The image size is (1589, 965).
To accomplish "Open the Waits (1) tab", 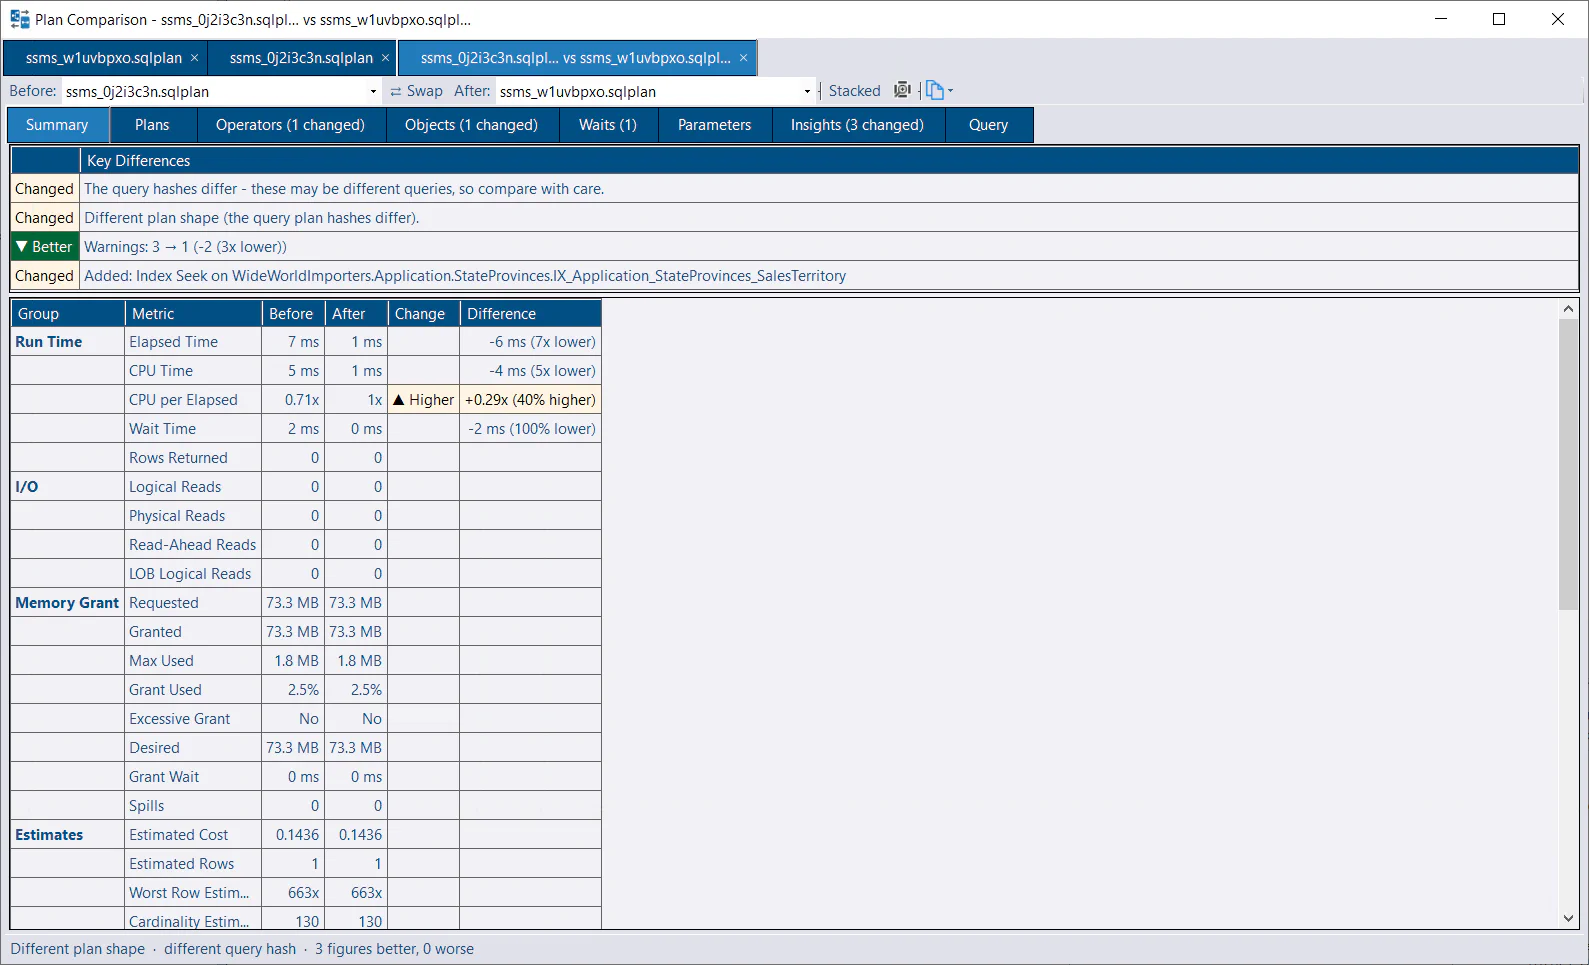I will pos(608,125).
